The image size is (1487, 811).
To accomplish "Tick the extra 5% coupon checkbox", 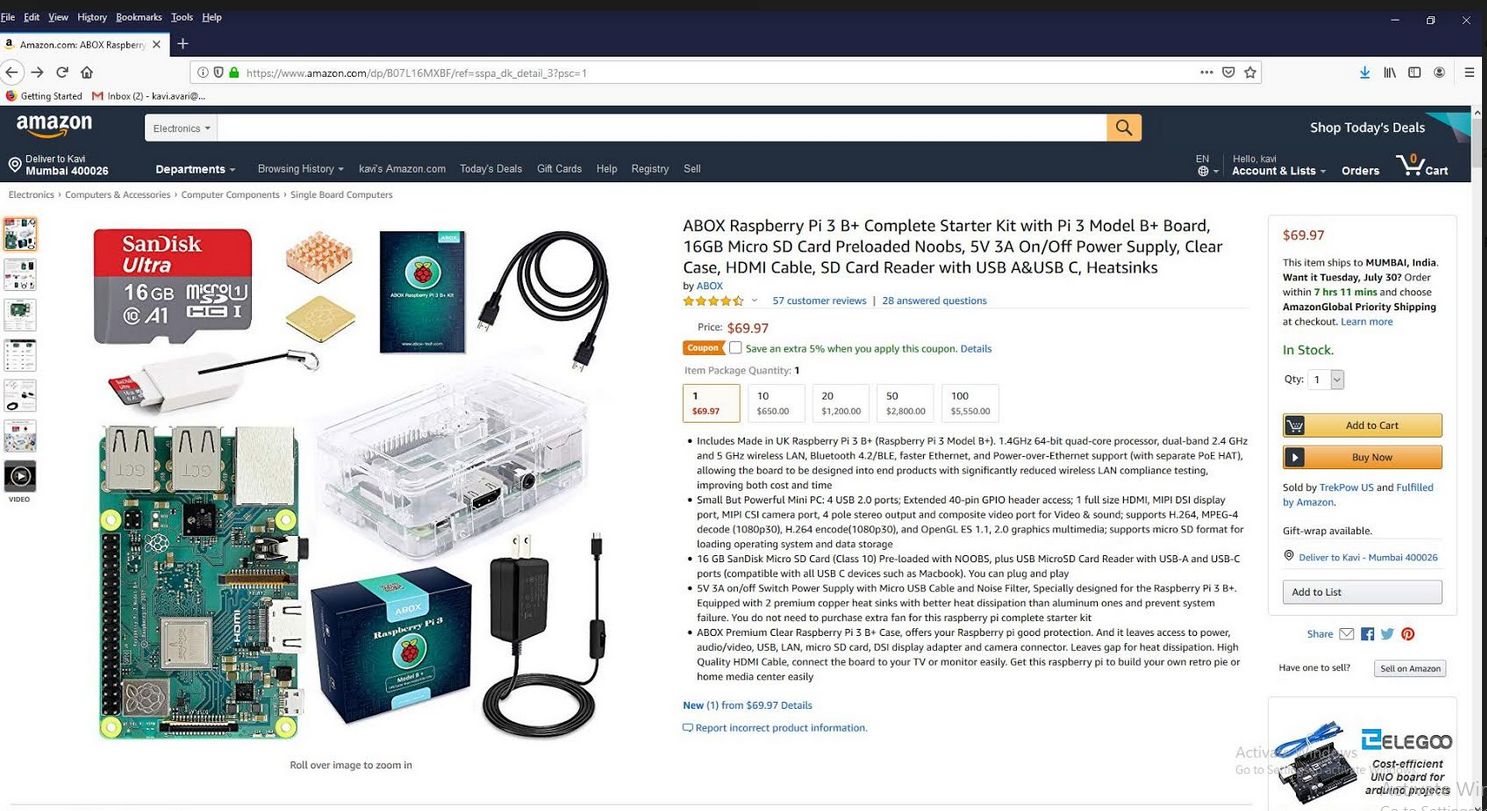I will pos(735,348).
